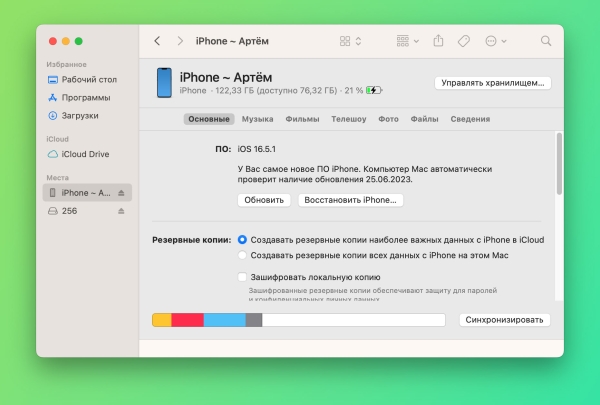Click the search magnifier icon

[546, 41]
